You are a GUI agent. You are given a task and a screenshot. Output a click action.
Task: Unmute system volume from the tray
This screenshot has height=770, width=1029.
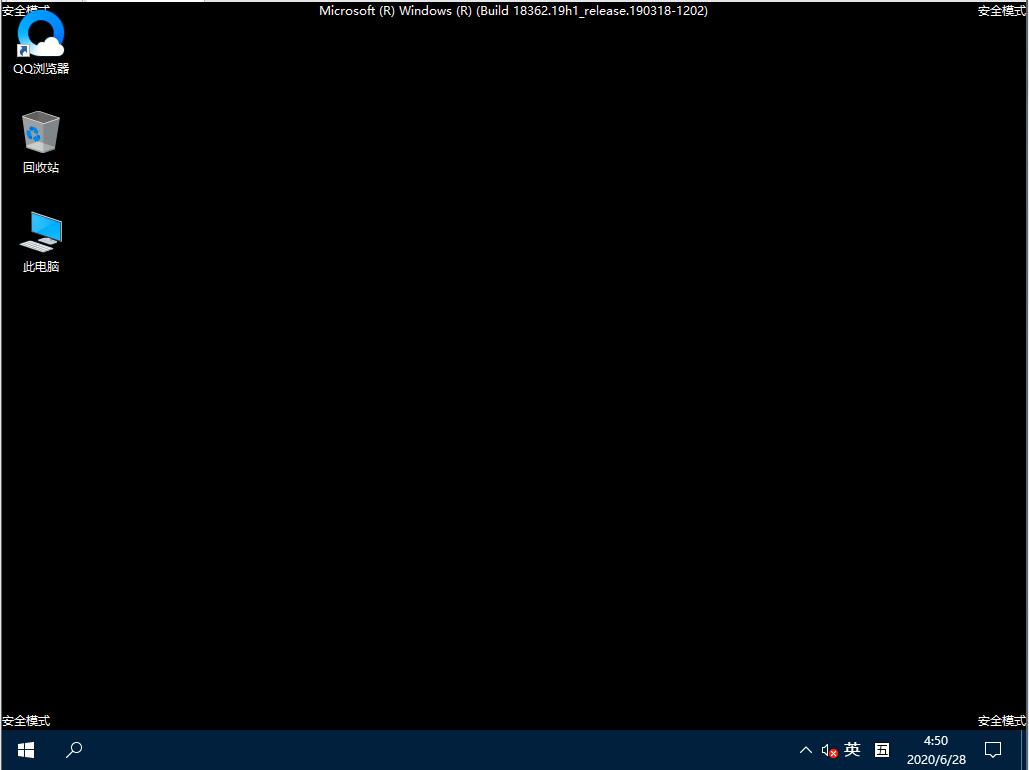coord(828,749)
